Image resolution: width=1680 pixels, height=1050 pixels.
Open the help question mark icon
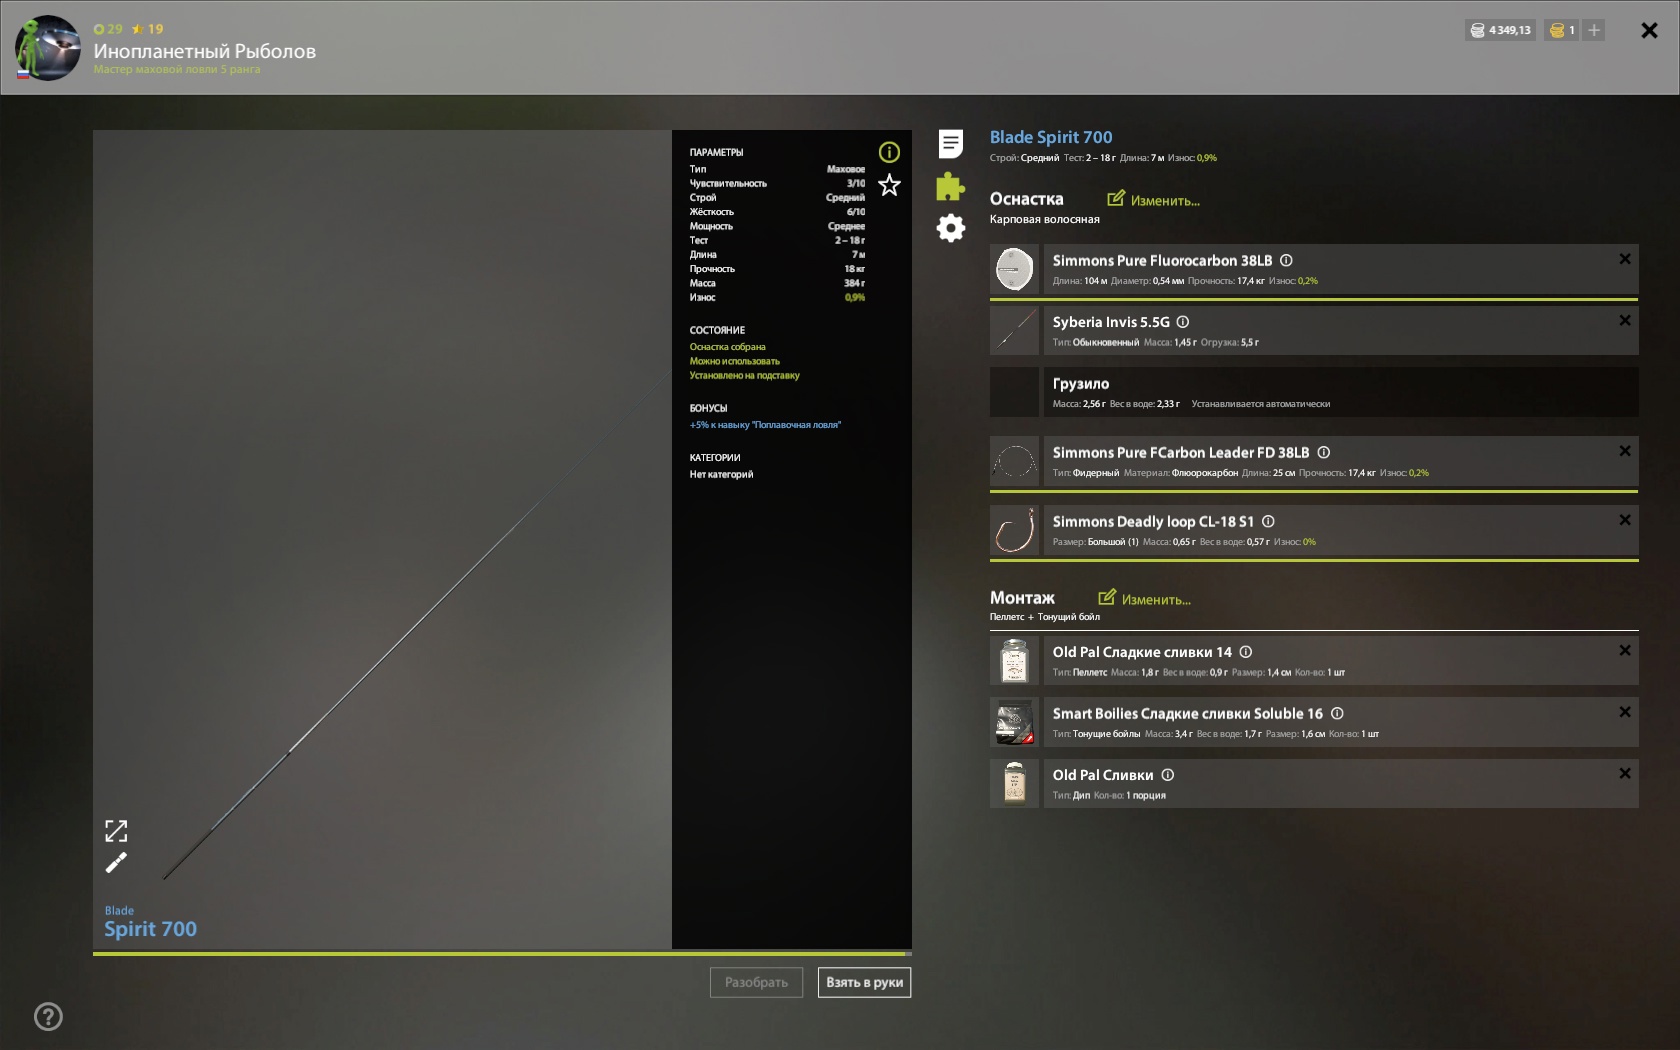point(48,1017)
